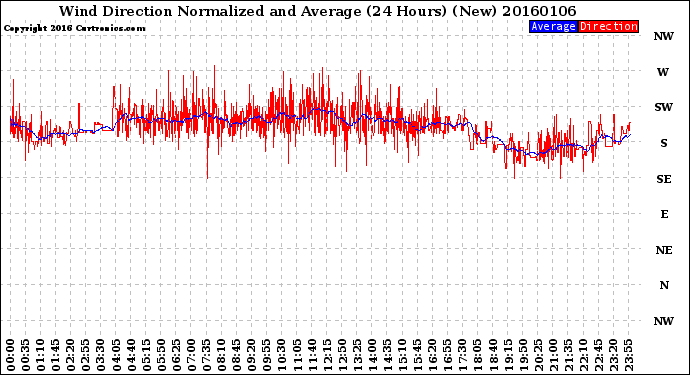Click the 02:55 time axis label
Screen dimensions: 690x375
pos(86,355)
